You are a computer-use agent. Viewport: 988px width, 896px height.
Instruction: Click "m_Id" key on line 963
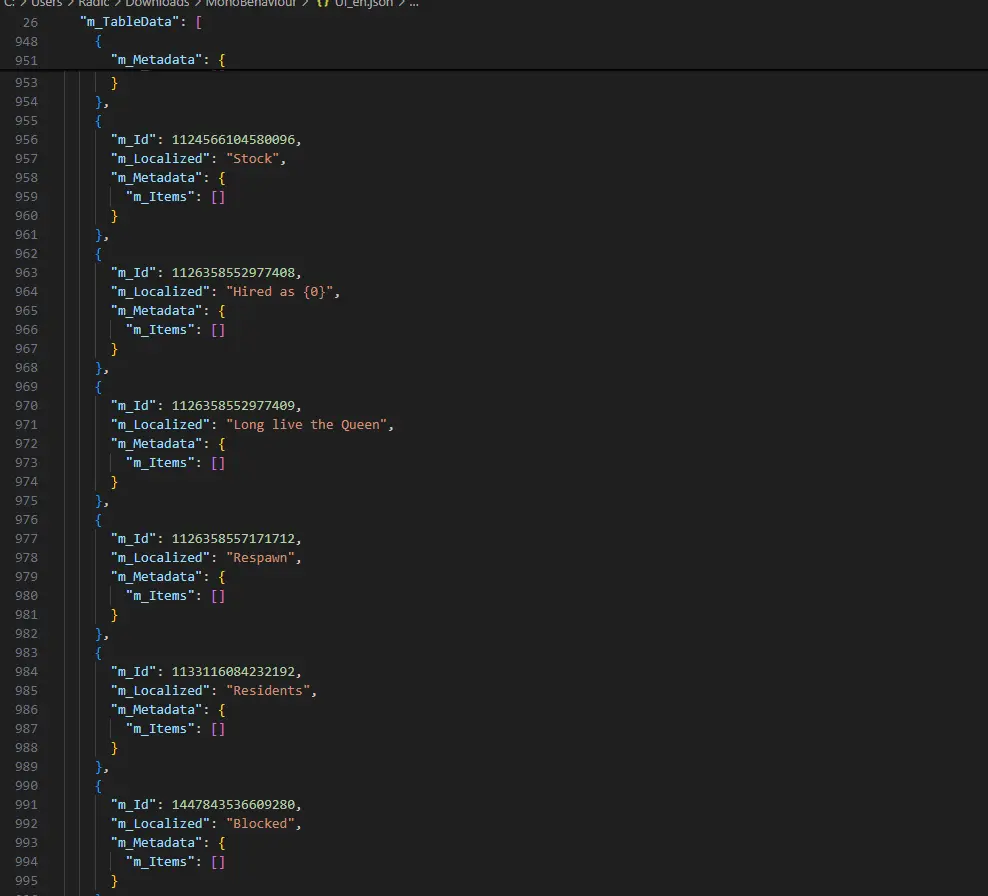133,273
